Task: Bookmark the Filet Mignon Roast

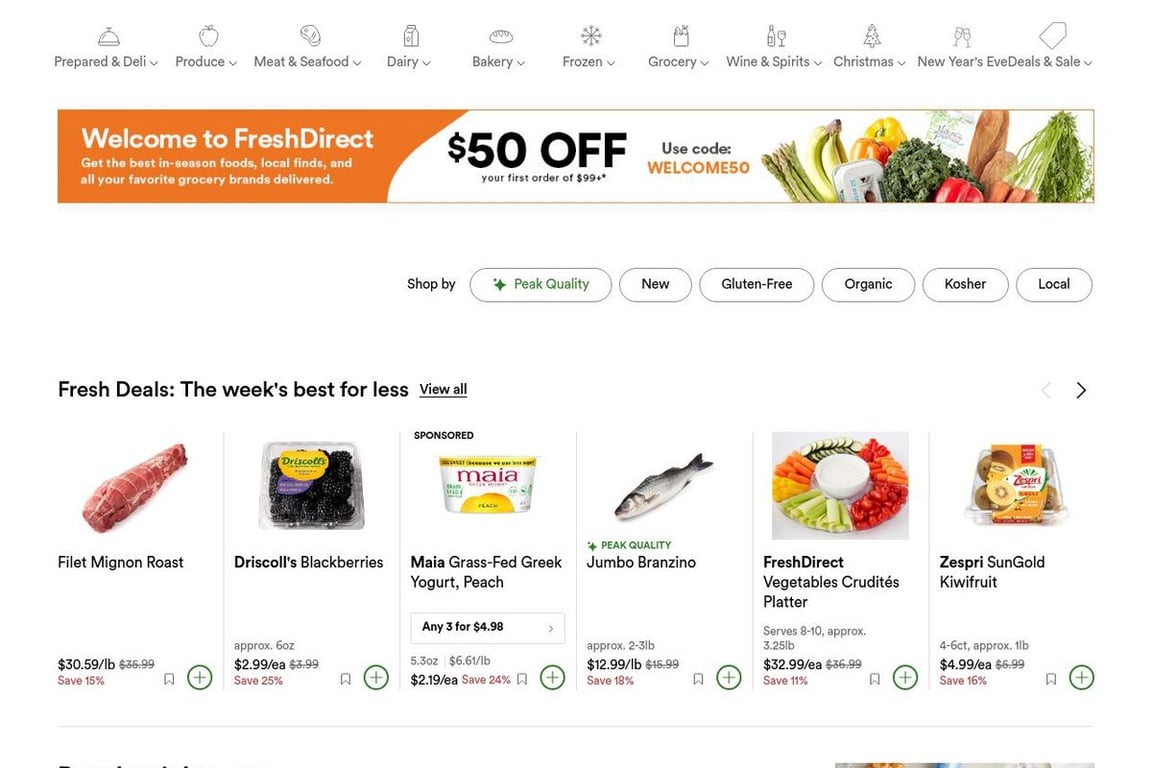Action: coord(169,677)
